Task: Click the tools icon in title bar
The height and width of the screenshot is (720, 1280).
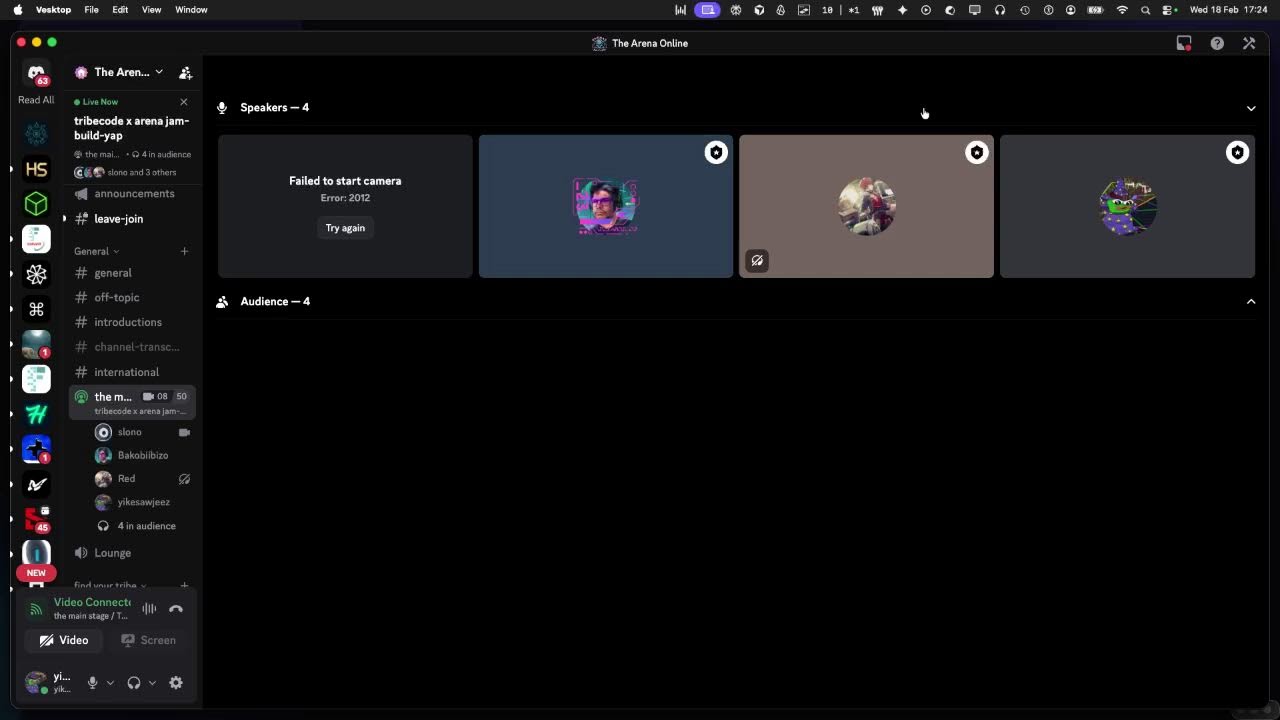Action: pyautogui.click(x=1249, y=43)
